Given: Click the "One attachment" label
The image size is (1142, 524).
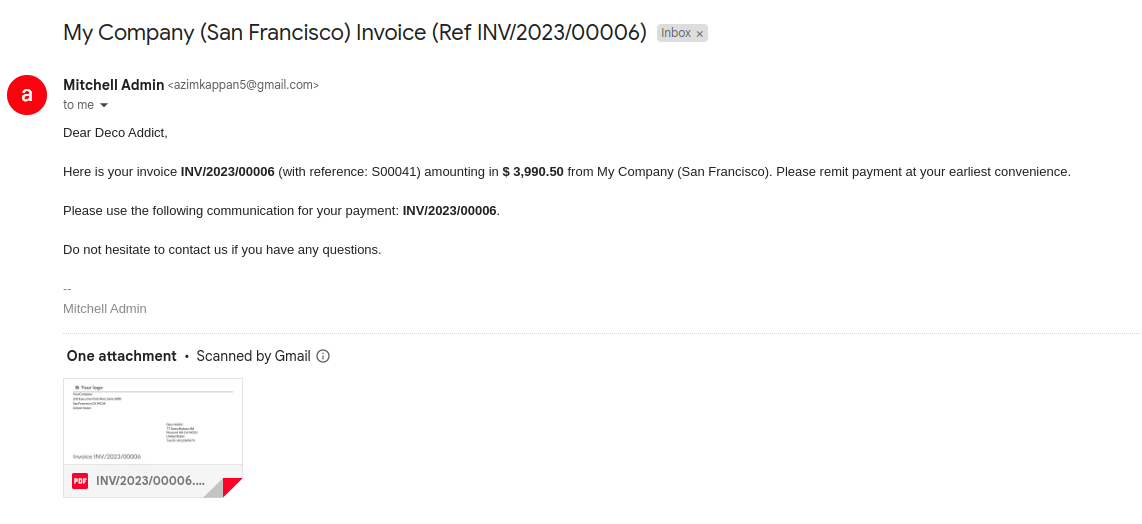Looking at the screenshot, I should [x=121, y=356].
